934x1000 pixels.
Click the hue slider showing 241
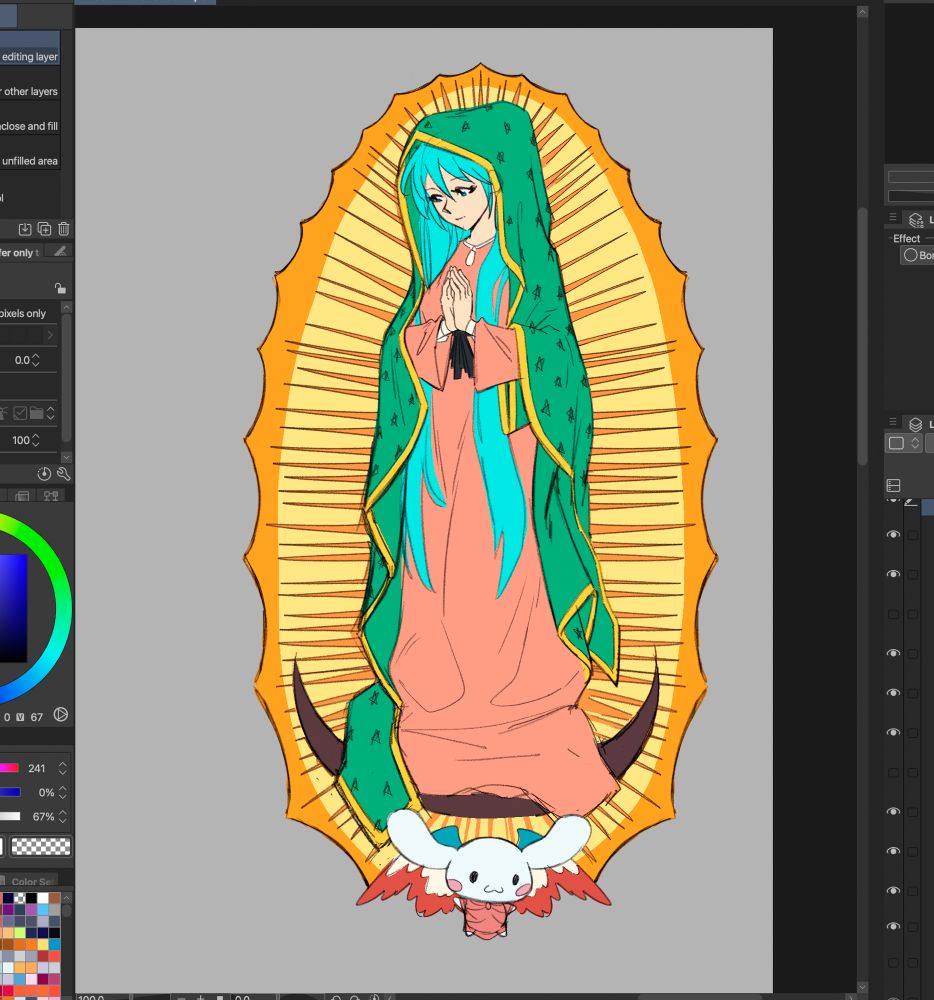pyautogui.click(x=9, y=768)
